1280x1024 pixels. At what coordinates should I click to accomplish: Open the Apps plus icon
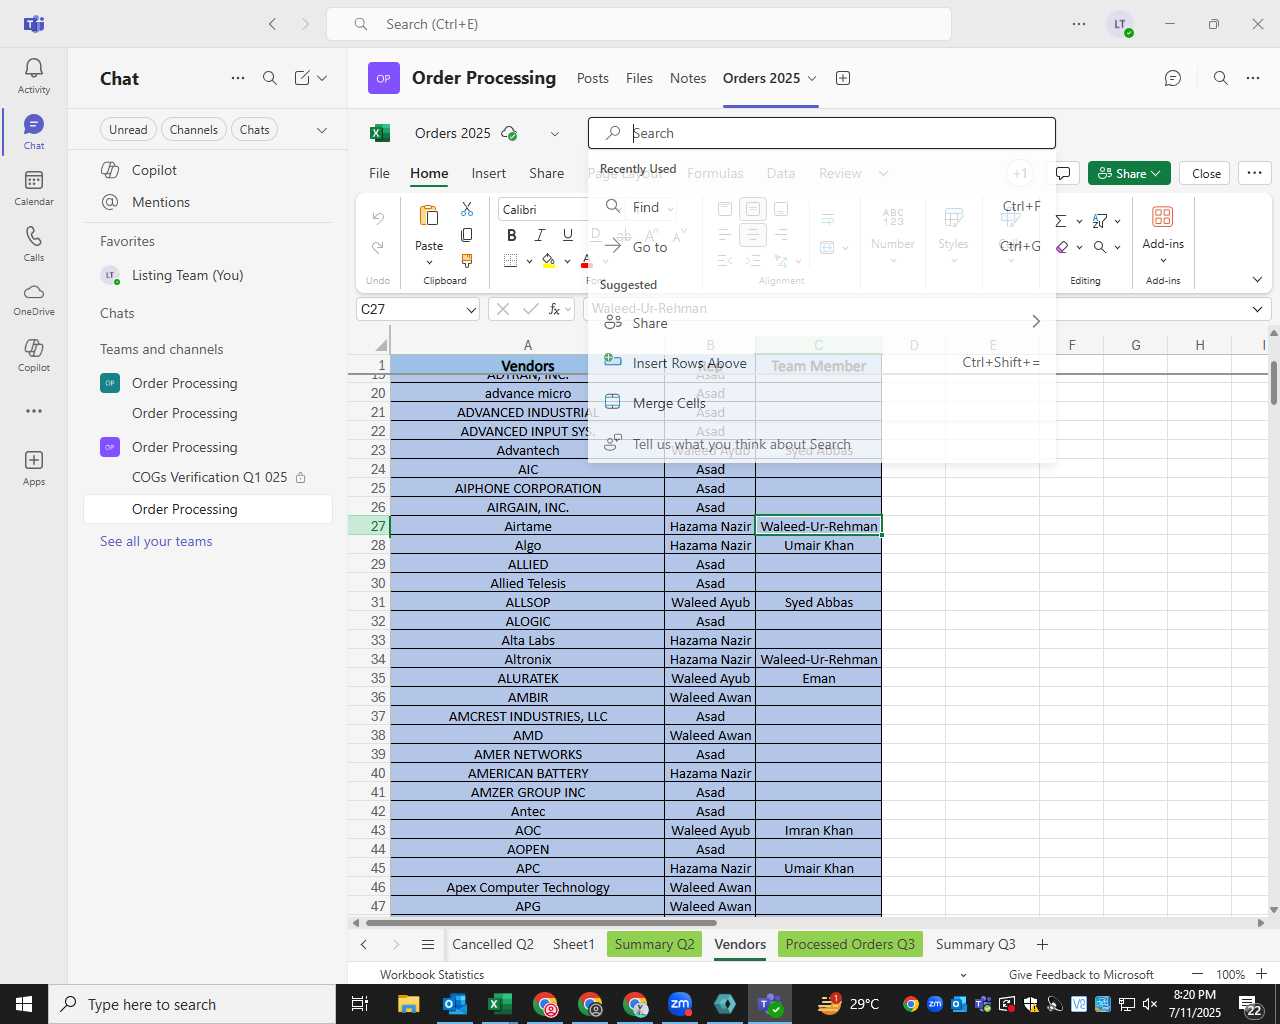[x=34, y=467]
